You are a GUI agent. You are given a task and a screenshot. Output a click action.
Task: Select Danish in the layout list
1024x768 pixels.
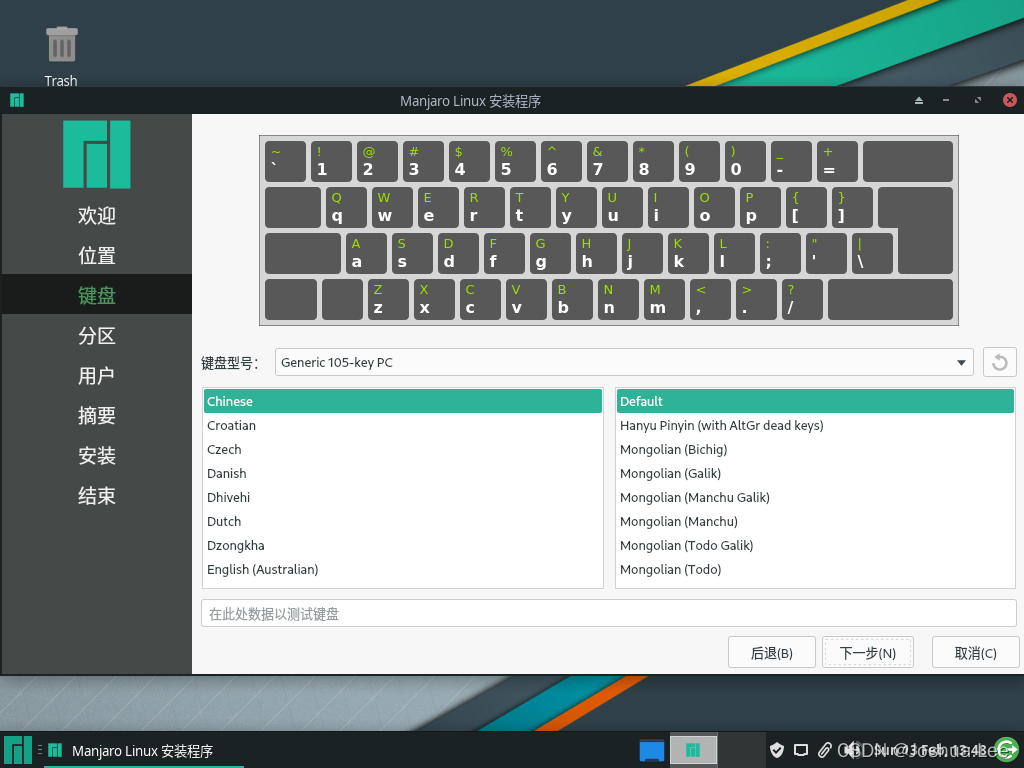pos(403,473)
